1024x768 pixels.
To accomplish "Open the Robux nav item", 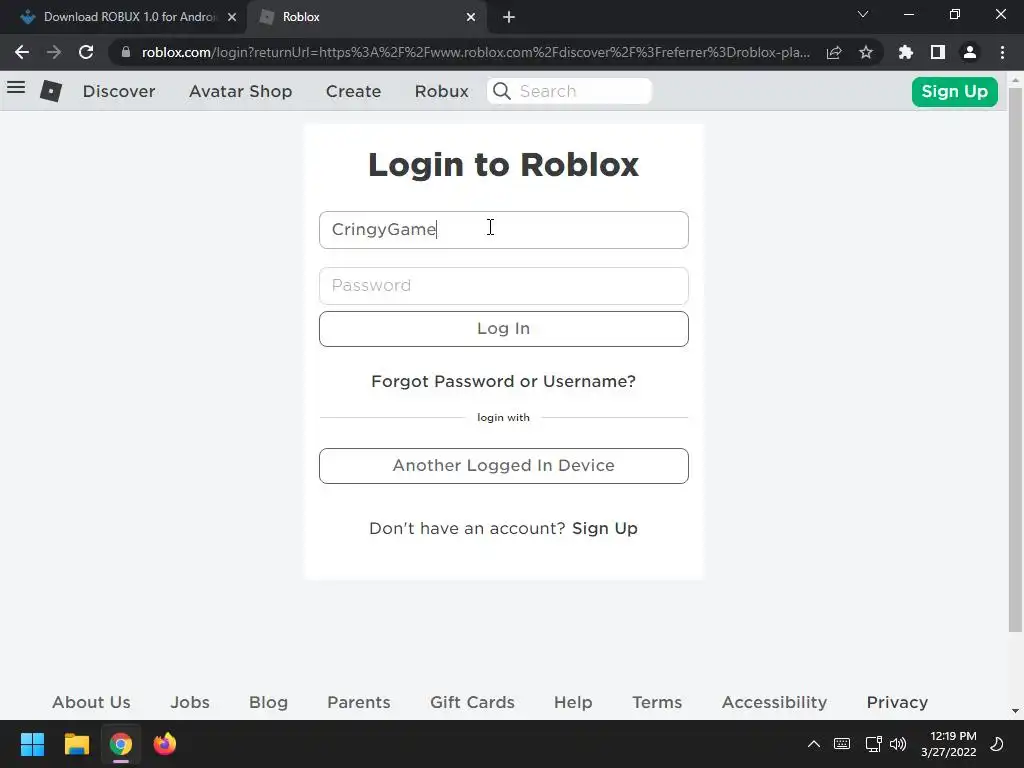I will click(441, 91).
